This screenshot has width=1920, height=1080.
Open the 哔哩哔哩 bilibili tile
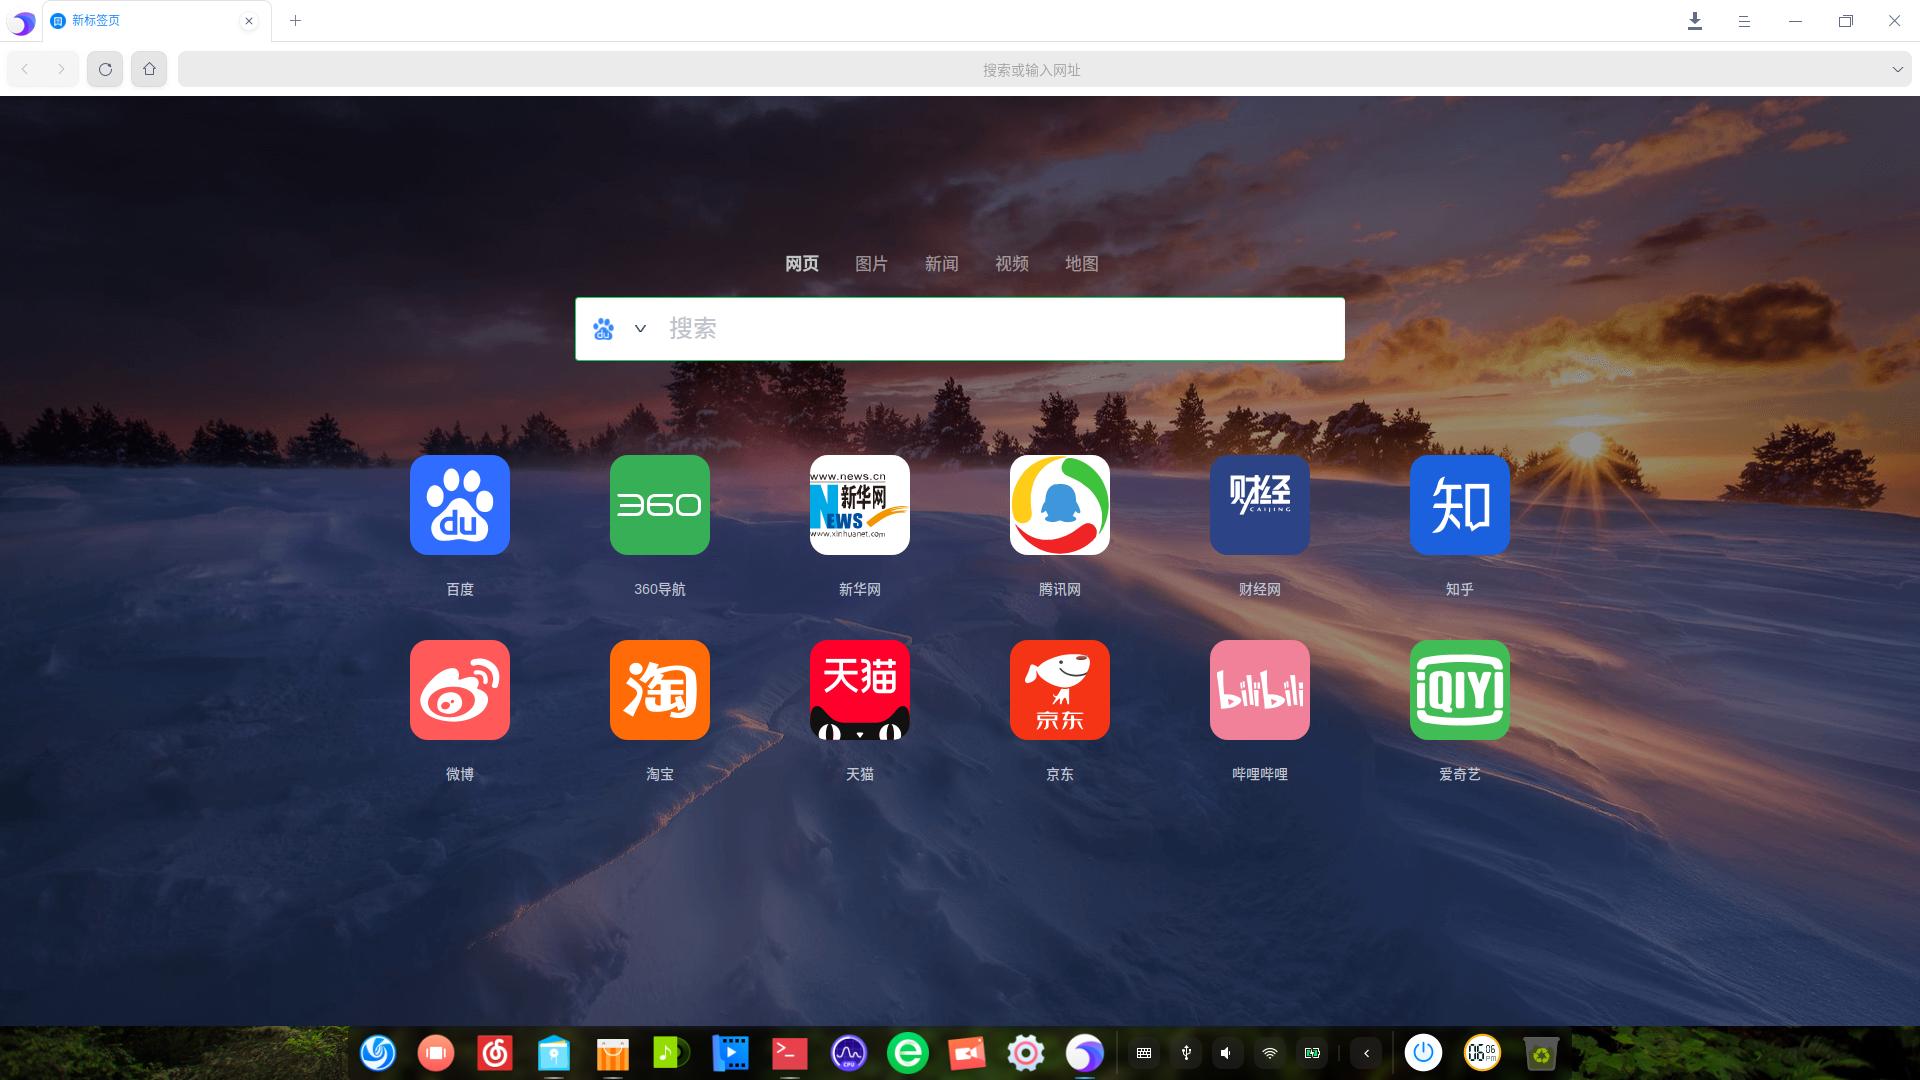coord(1260,690)
